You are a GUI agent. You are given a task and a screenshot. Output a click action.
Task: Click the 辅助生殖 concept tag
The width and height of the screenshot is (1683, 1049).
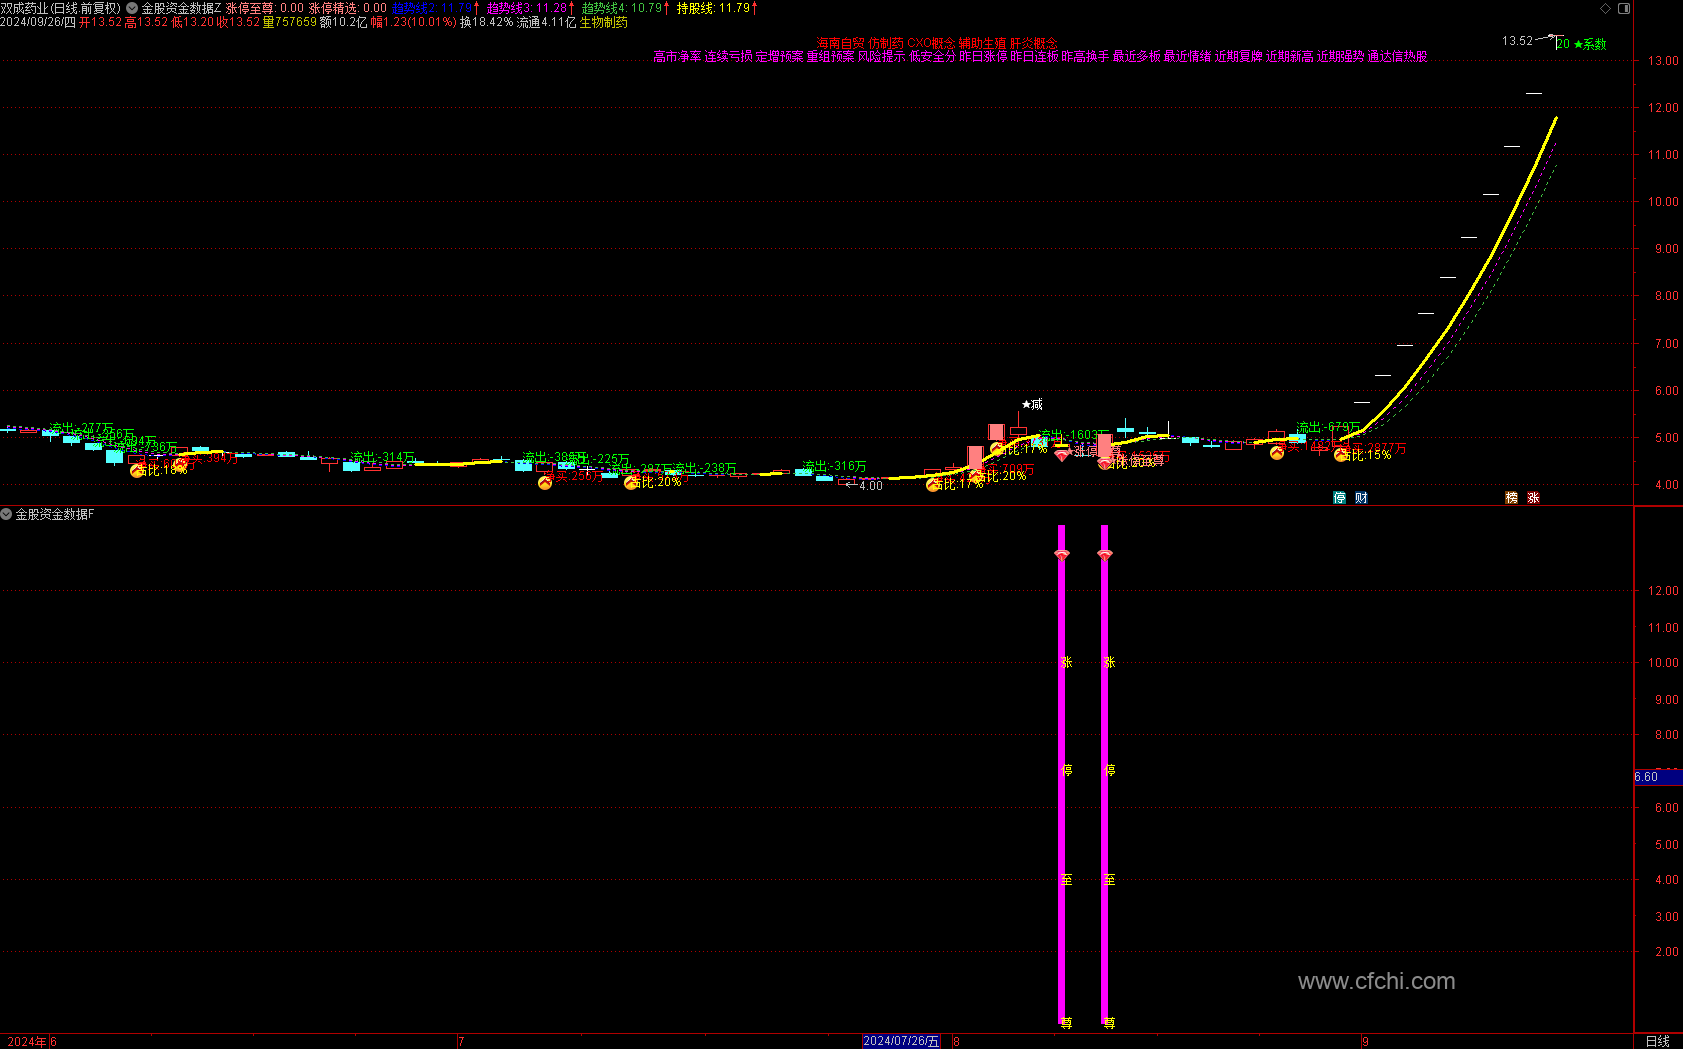point(983,43)
